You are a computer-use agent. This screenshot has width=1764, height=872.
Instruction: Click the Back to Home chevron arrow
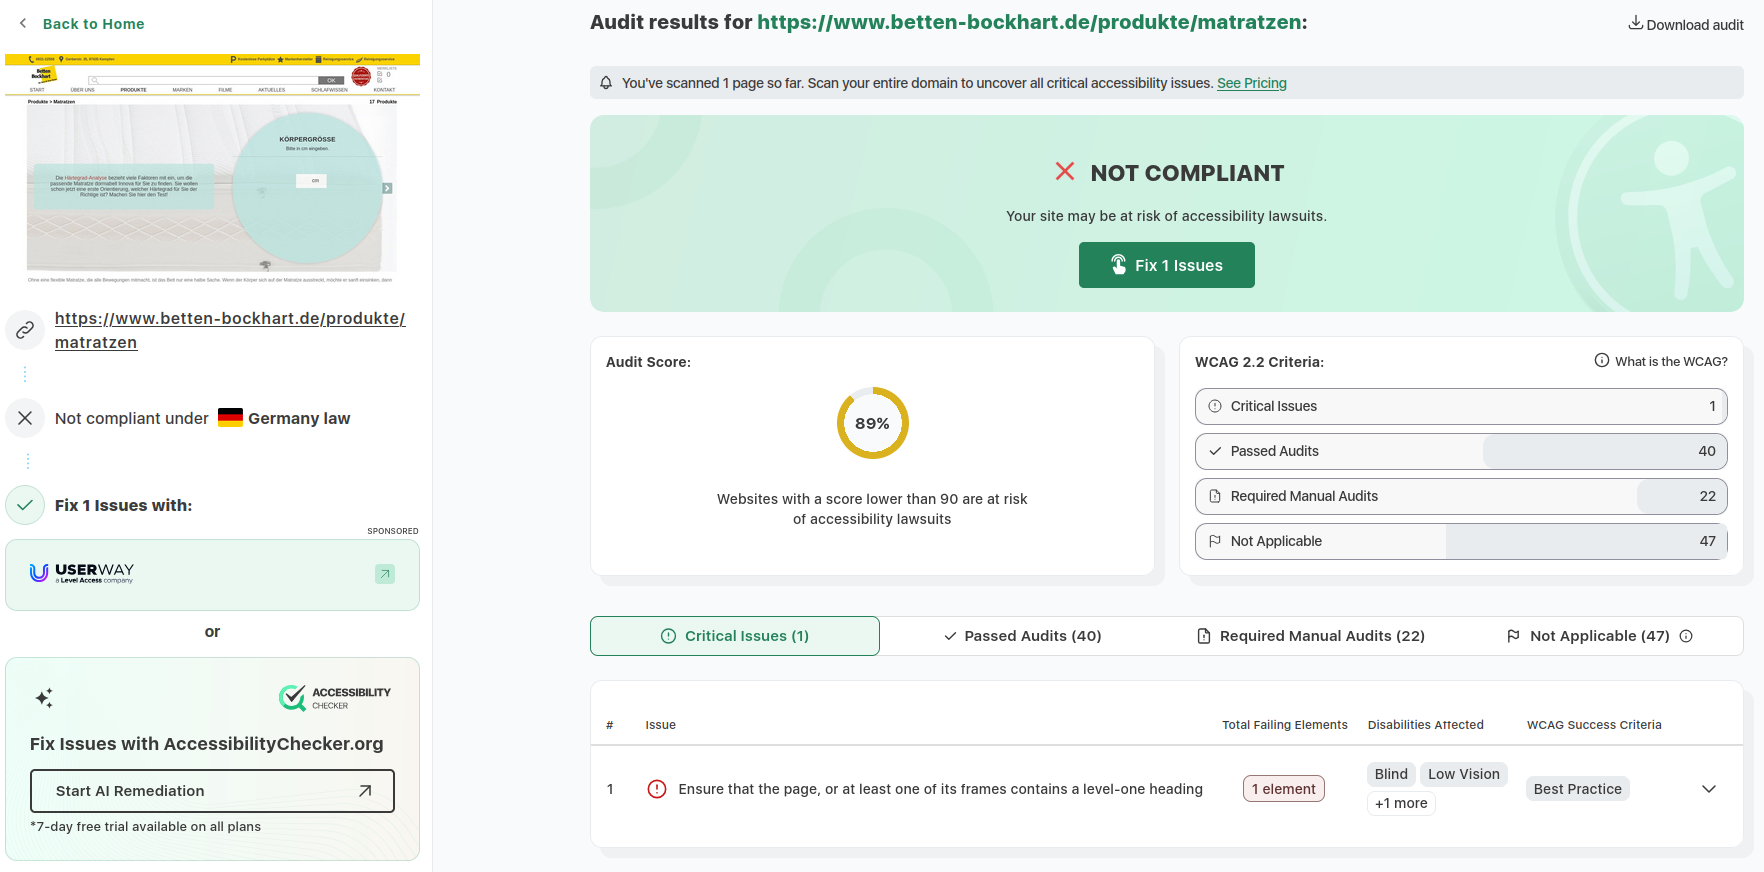coord(23,23)
